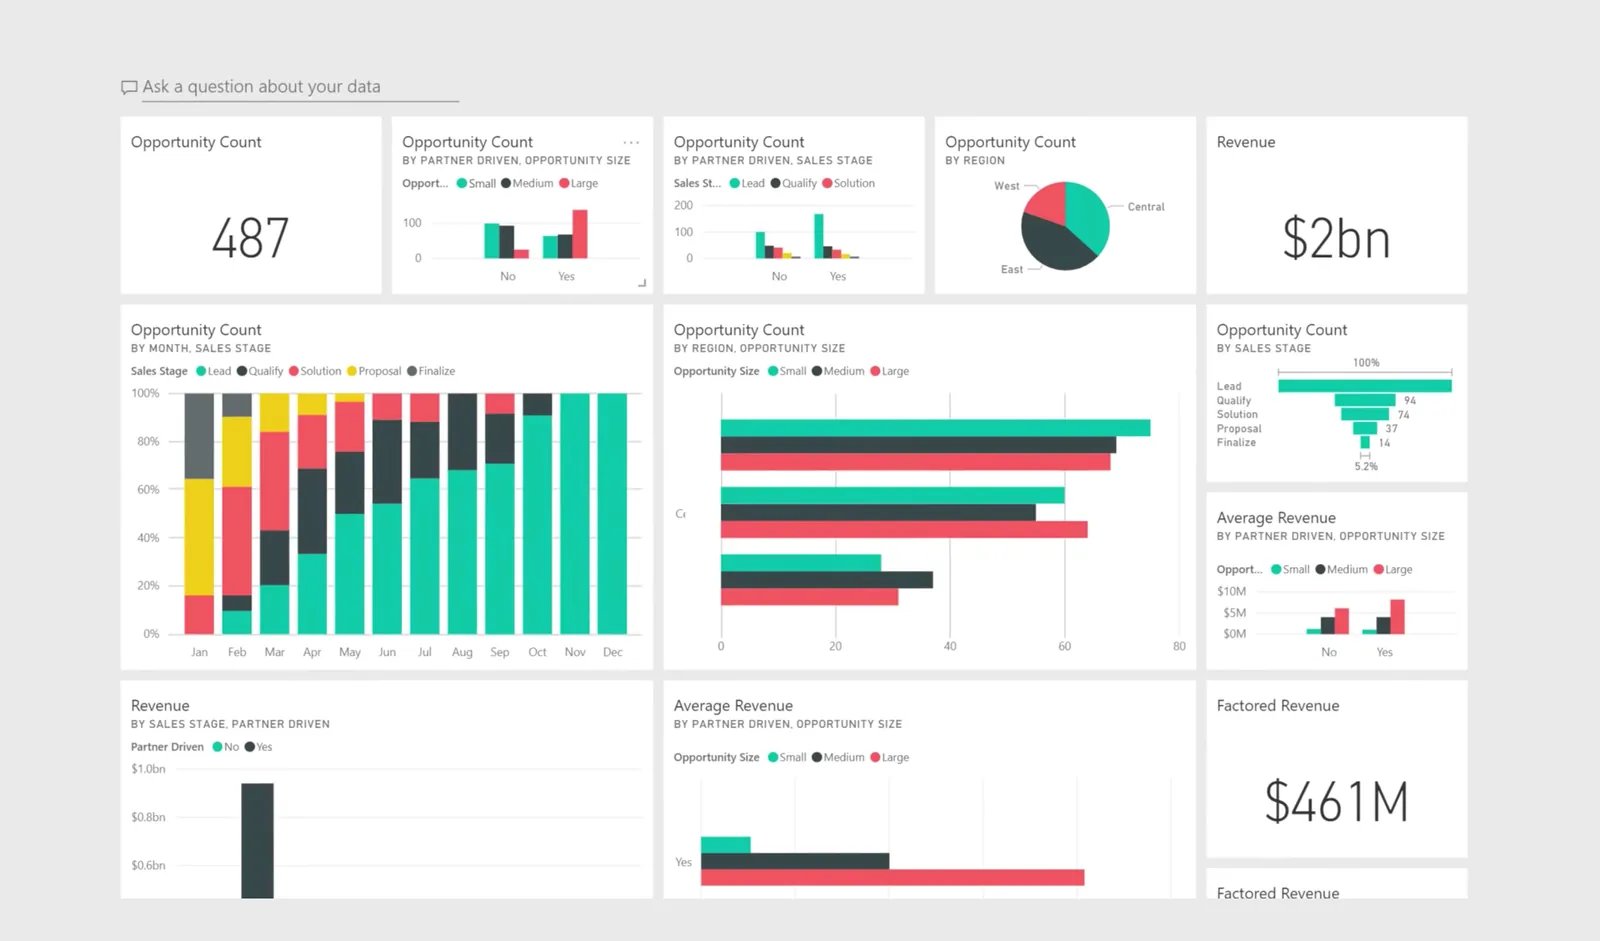The height and width of the screenshot is (941, 1600).
Task: Click the Solution legend swatch in Sales Stage tile
Action: (x=827, y=183)
